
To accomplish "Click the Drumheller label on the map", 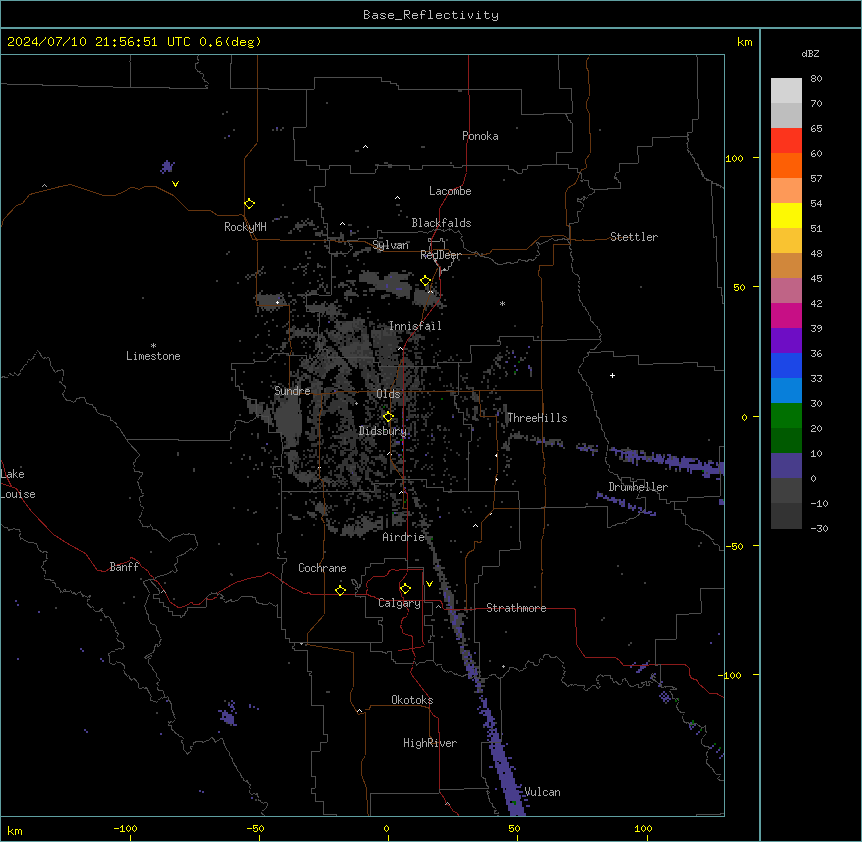I will click(x=638, y=487).
